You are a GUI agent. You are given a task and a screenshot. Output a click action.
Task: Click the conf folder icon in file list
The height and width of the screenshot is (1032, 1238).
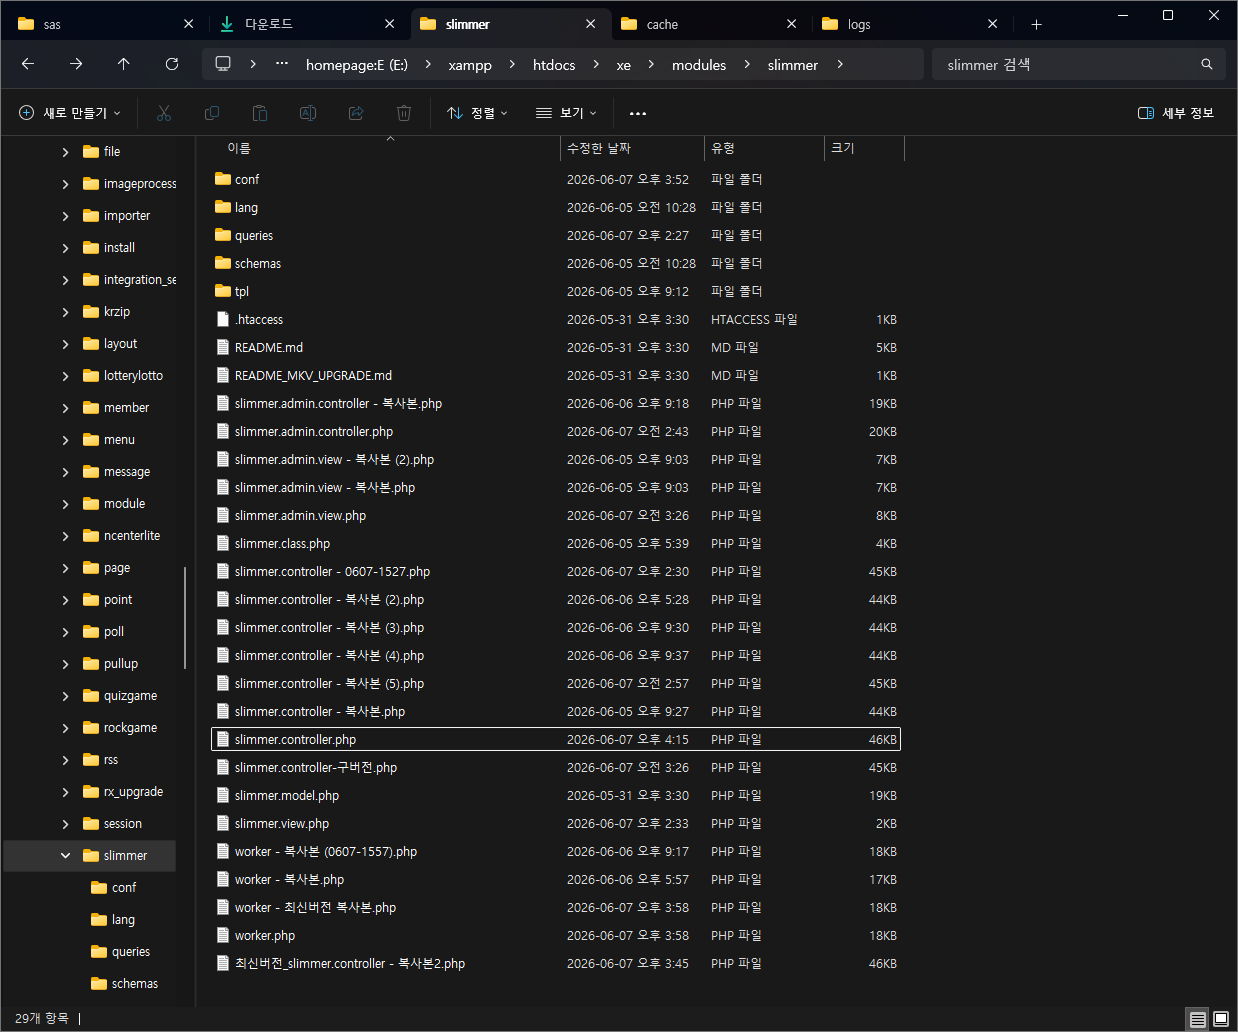click(x=223, y=179)
